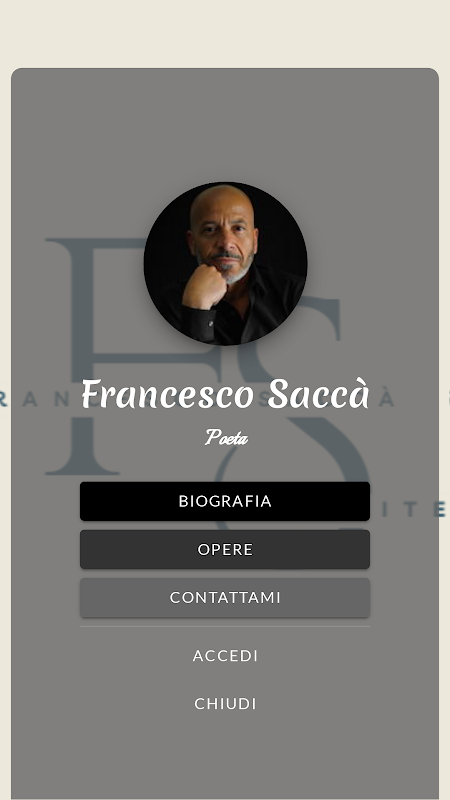This screenshot has width=450, height=800.
Task: Click the Poeta subtitle text
Action: 226,438
